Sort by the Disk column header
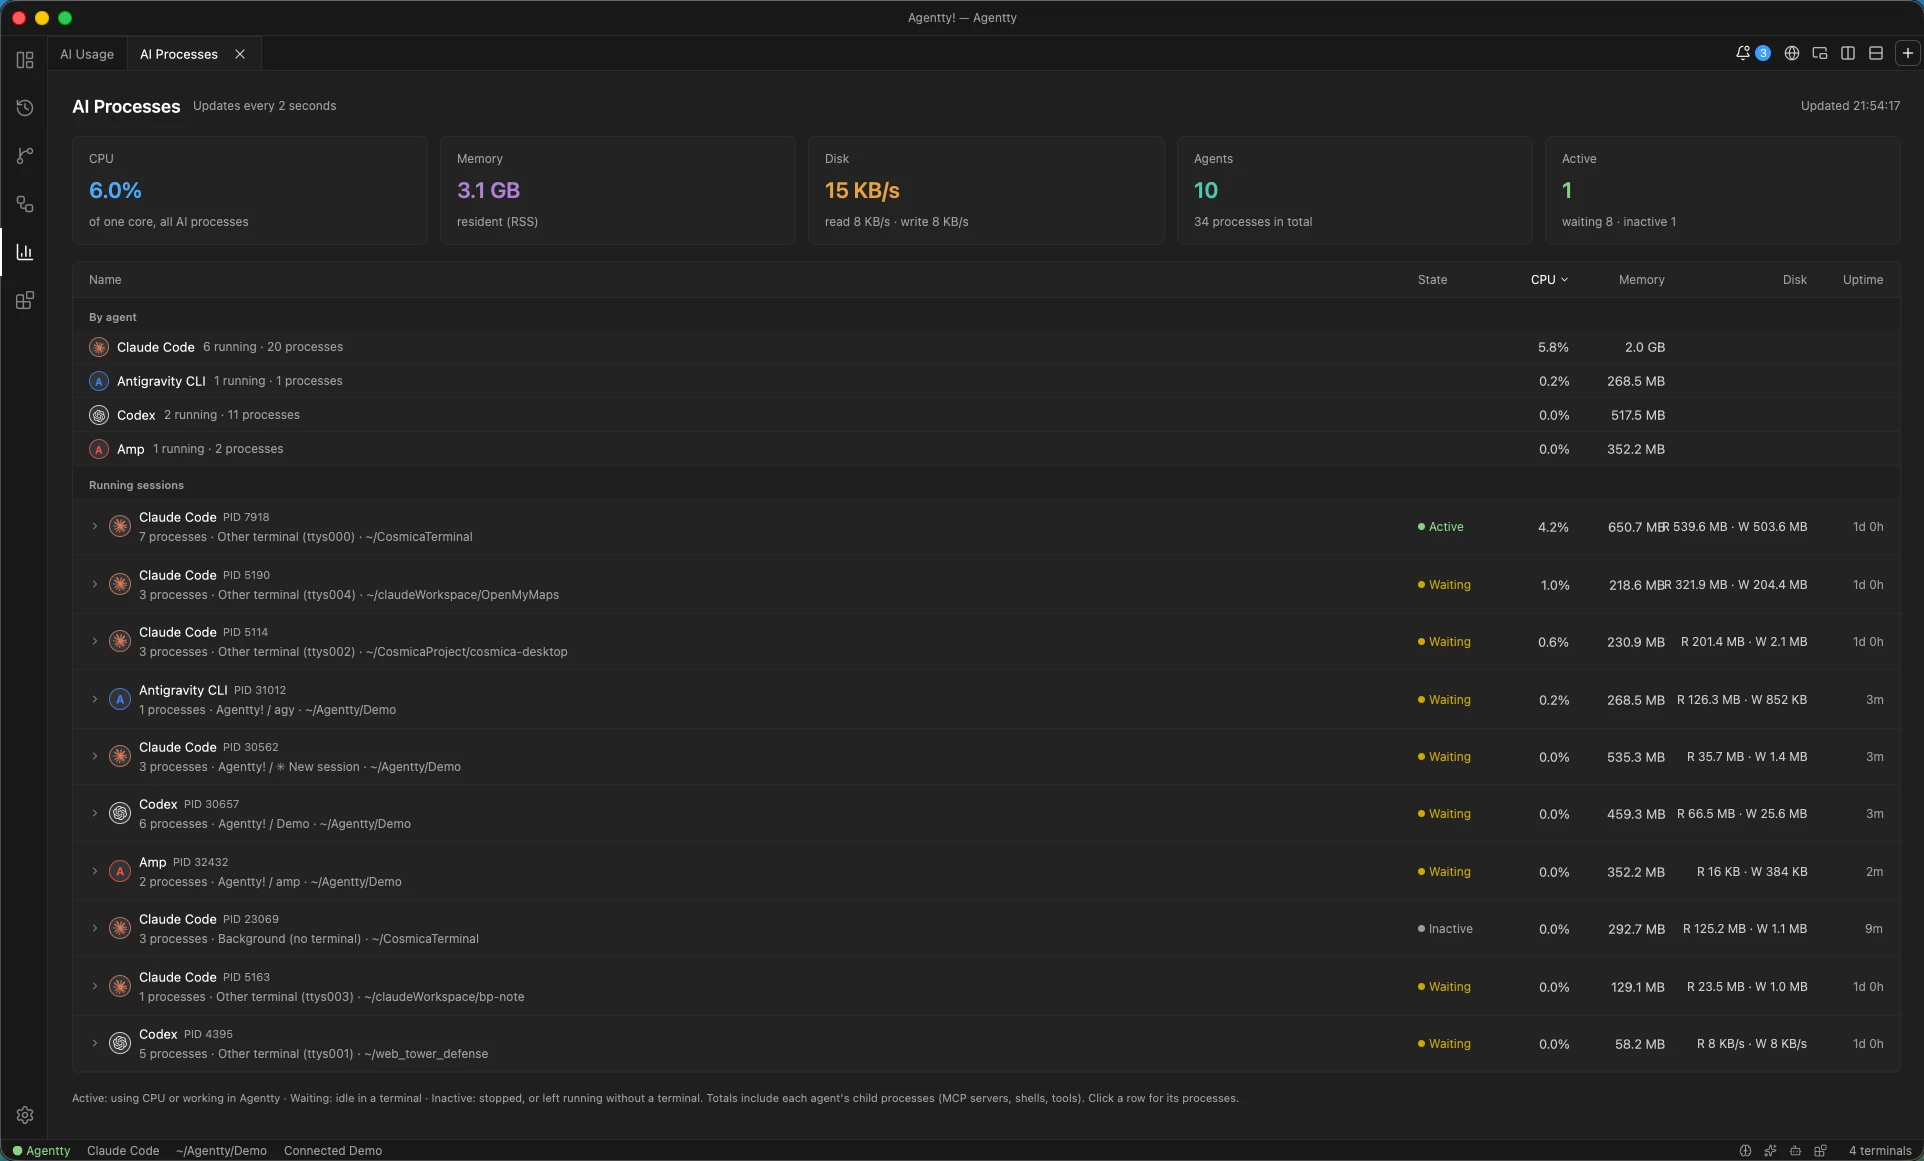 pos(1794,280)
